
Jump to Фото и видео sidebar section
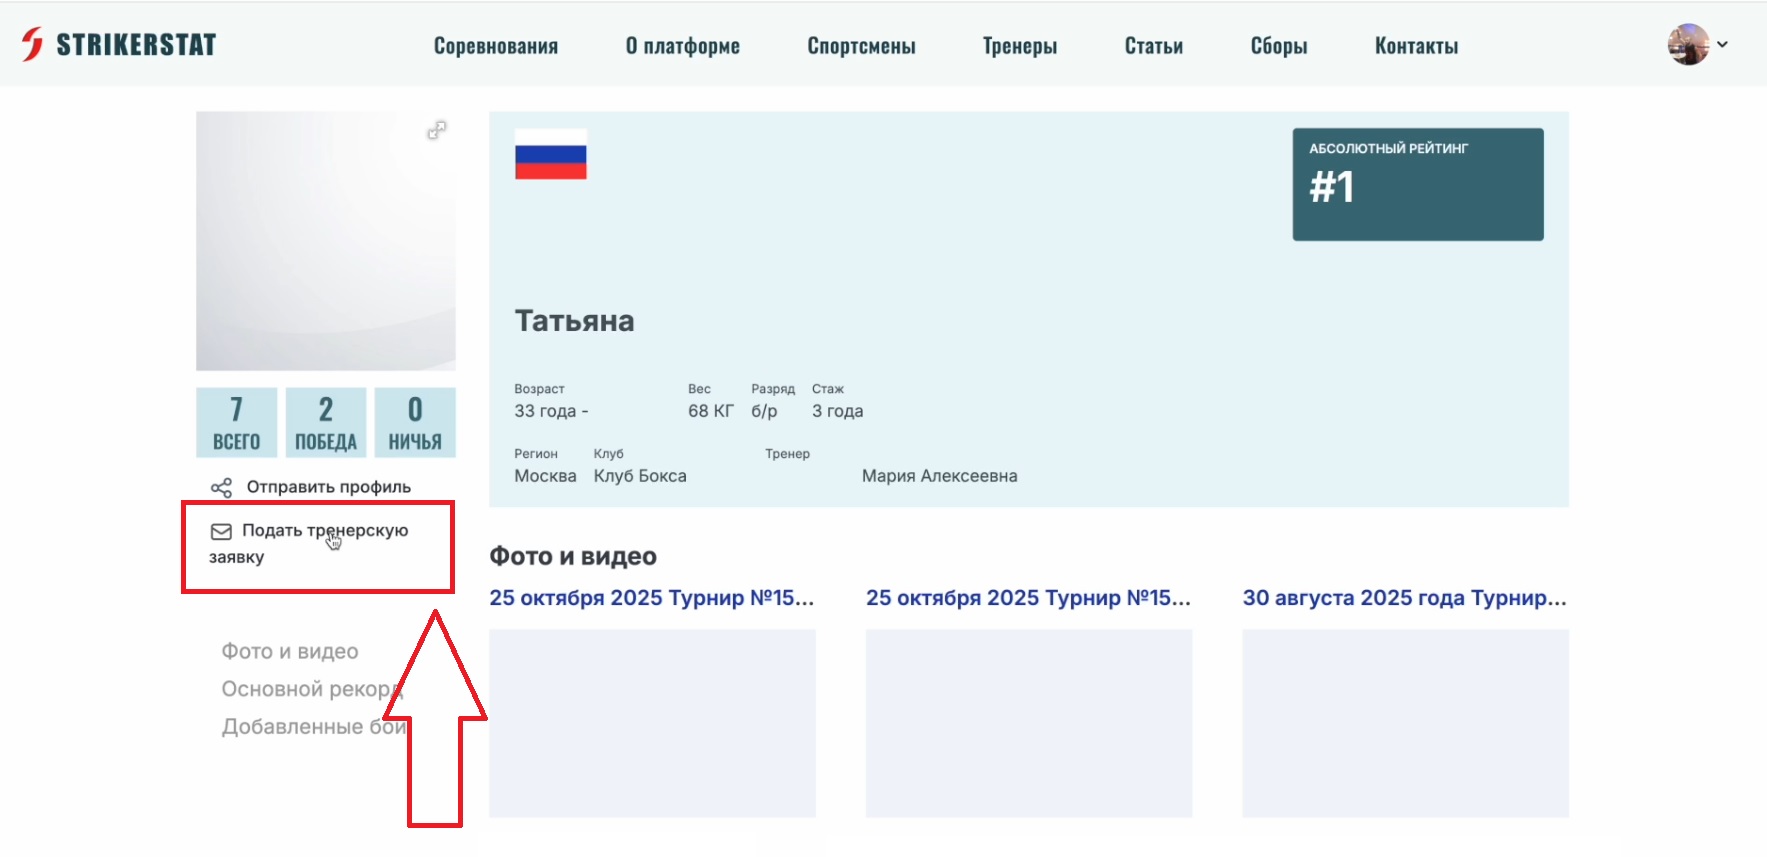click(290, 652)
